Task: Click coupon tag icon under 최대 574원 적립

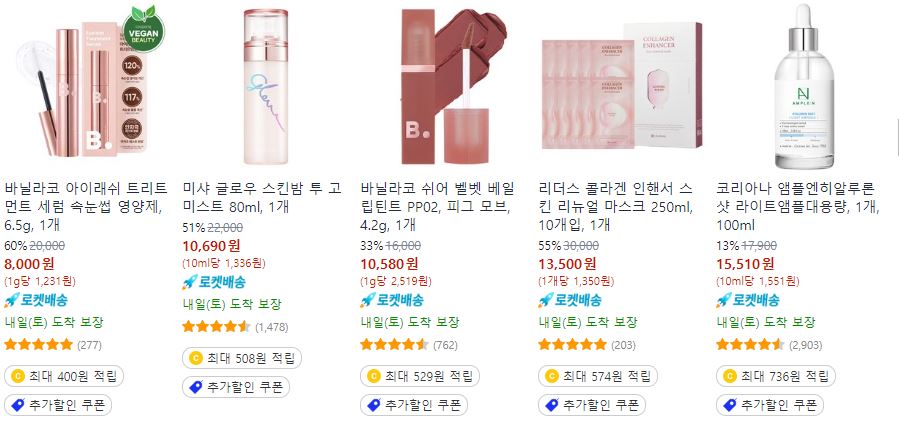Action: pyautogui.click(x=552, y=405)
